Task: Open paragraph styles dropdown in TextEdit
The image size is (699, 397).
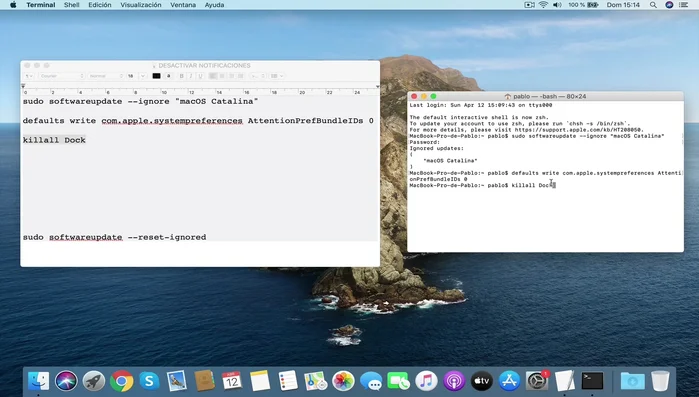Action: click(x=29, y=76)
